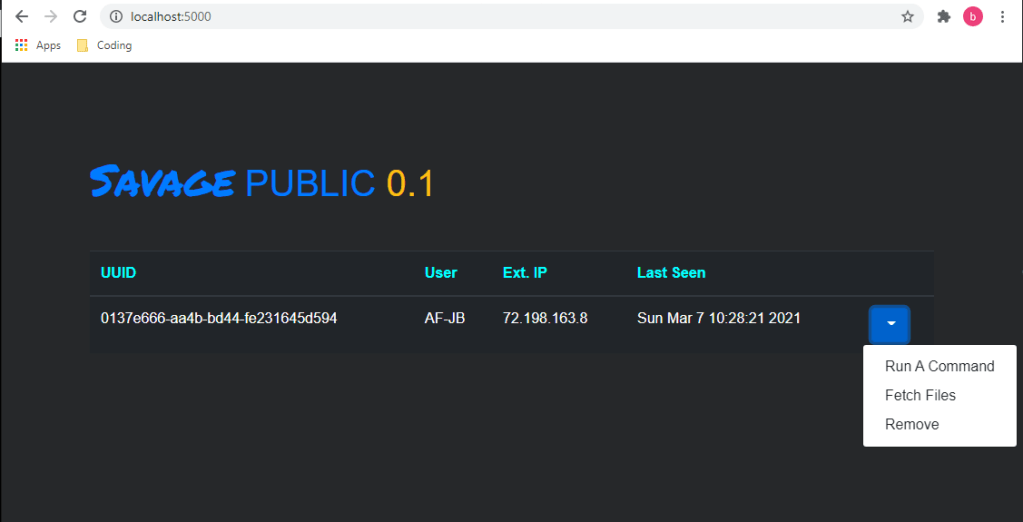Reload the localhost page
1023x522 pixels.
click(x=80, y=17)
